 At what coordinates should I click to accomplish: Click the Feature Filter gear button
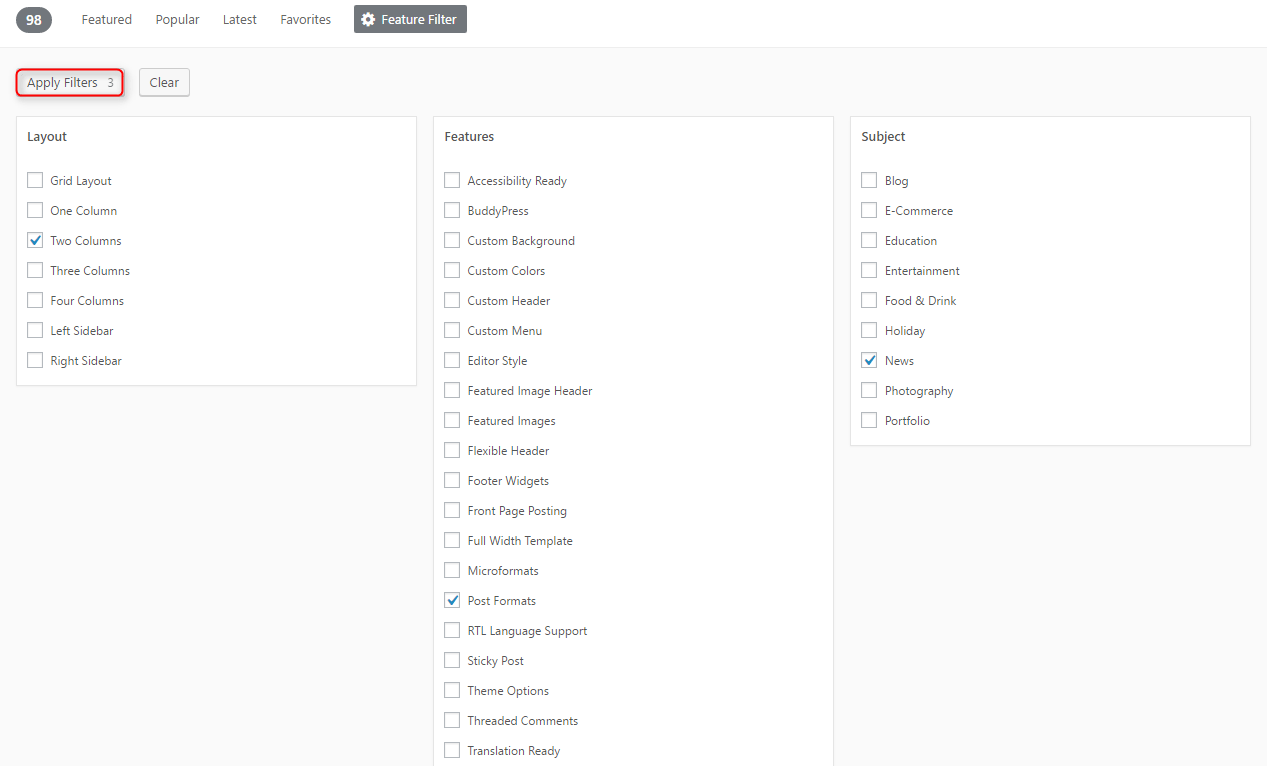pos(410,19)
